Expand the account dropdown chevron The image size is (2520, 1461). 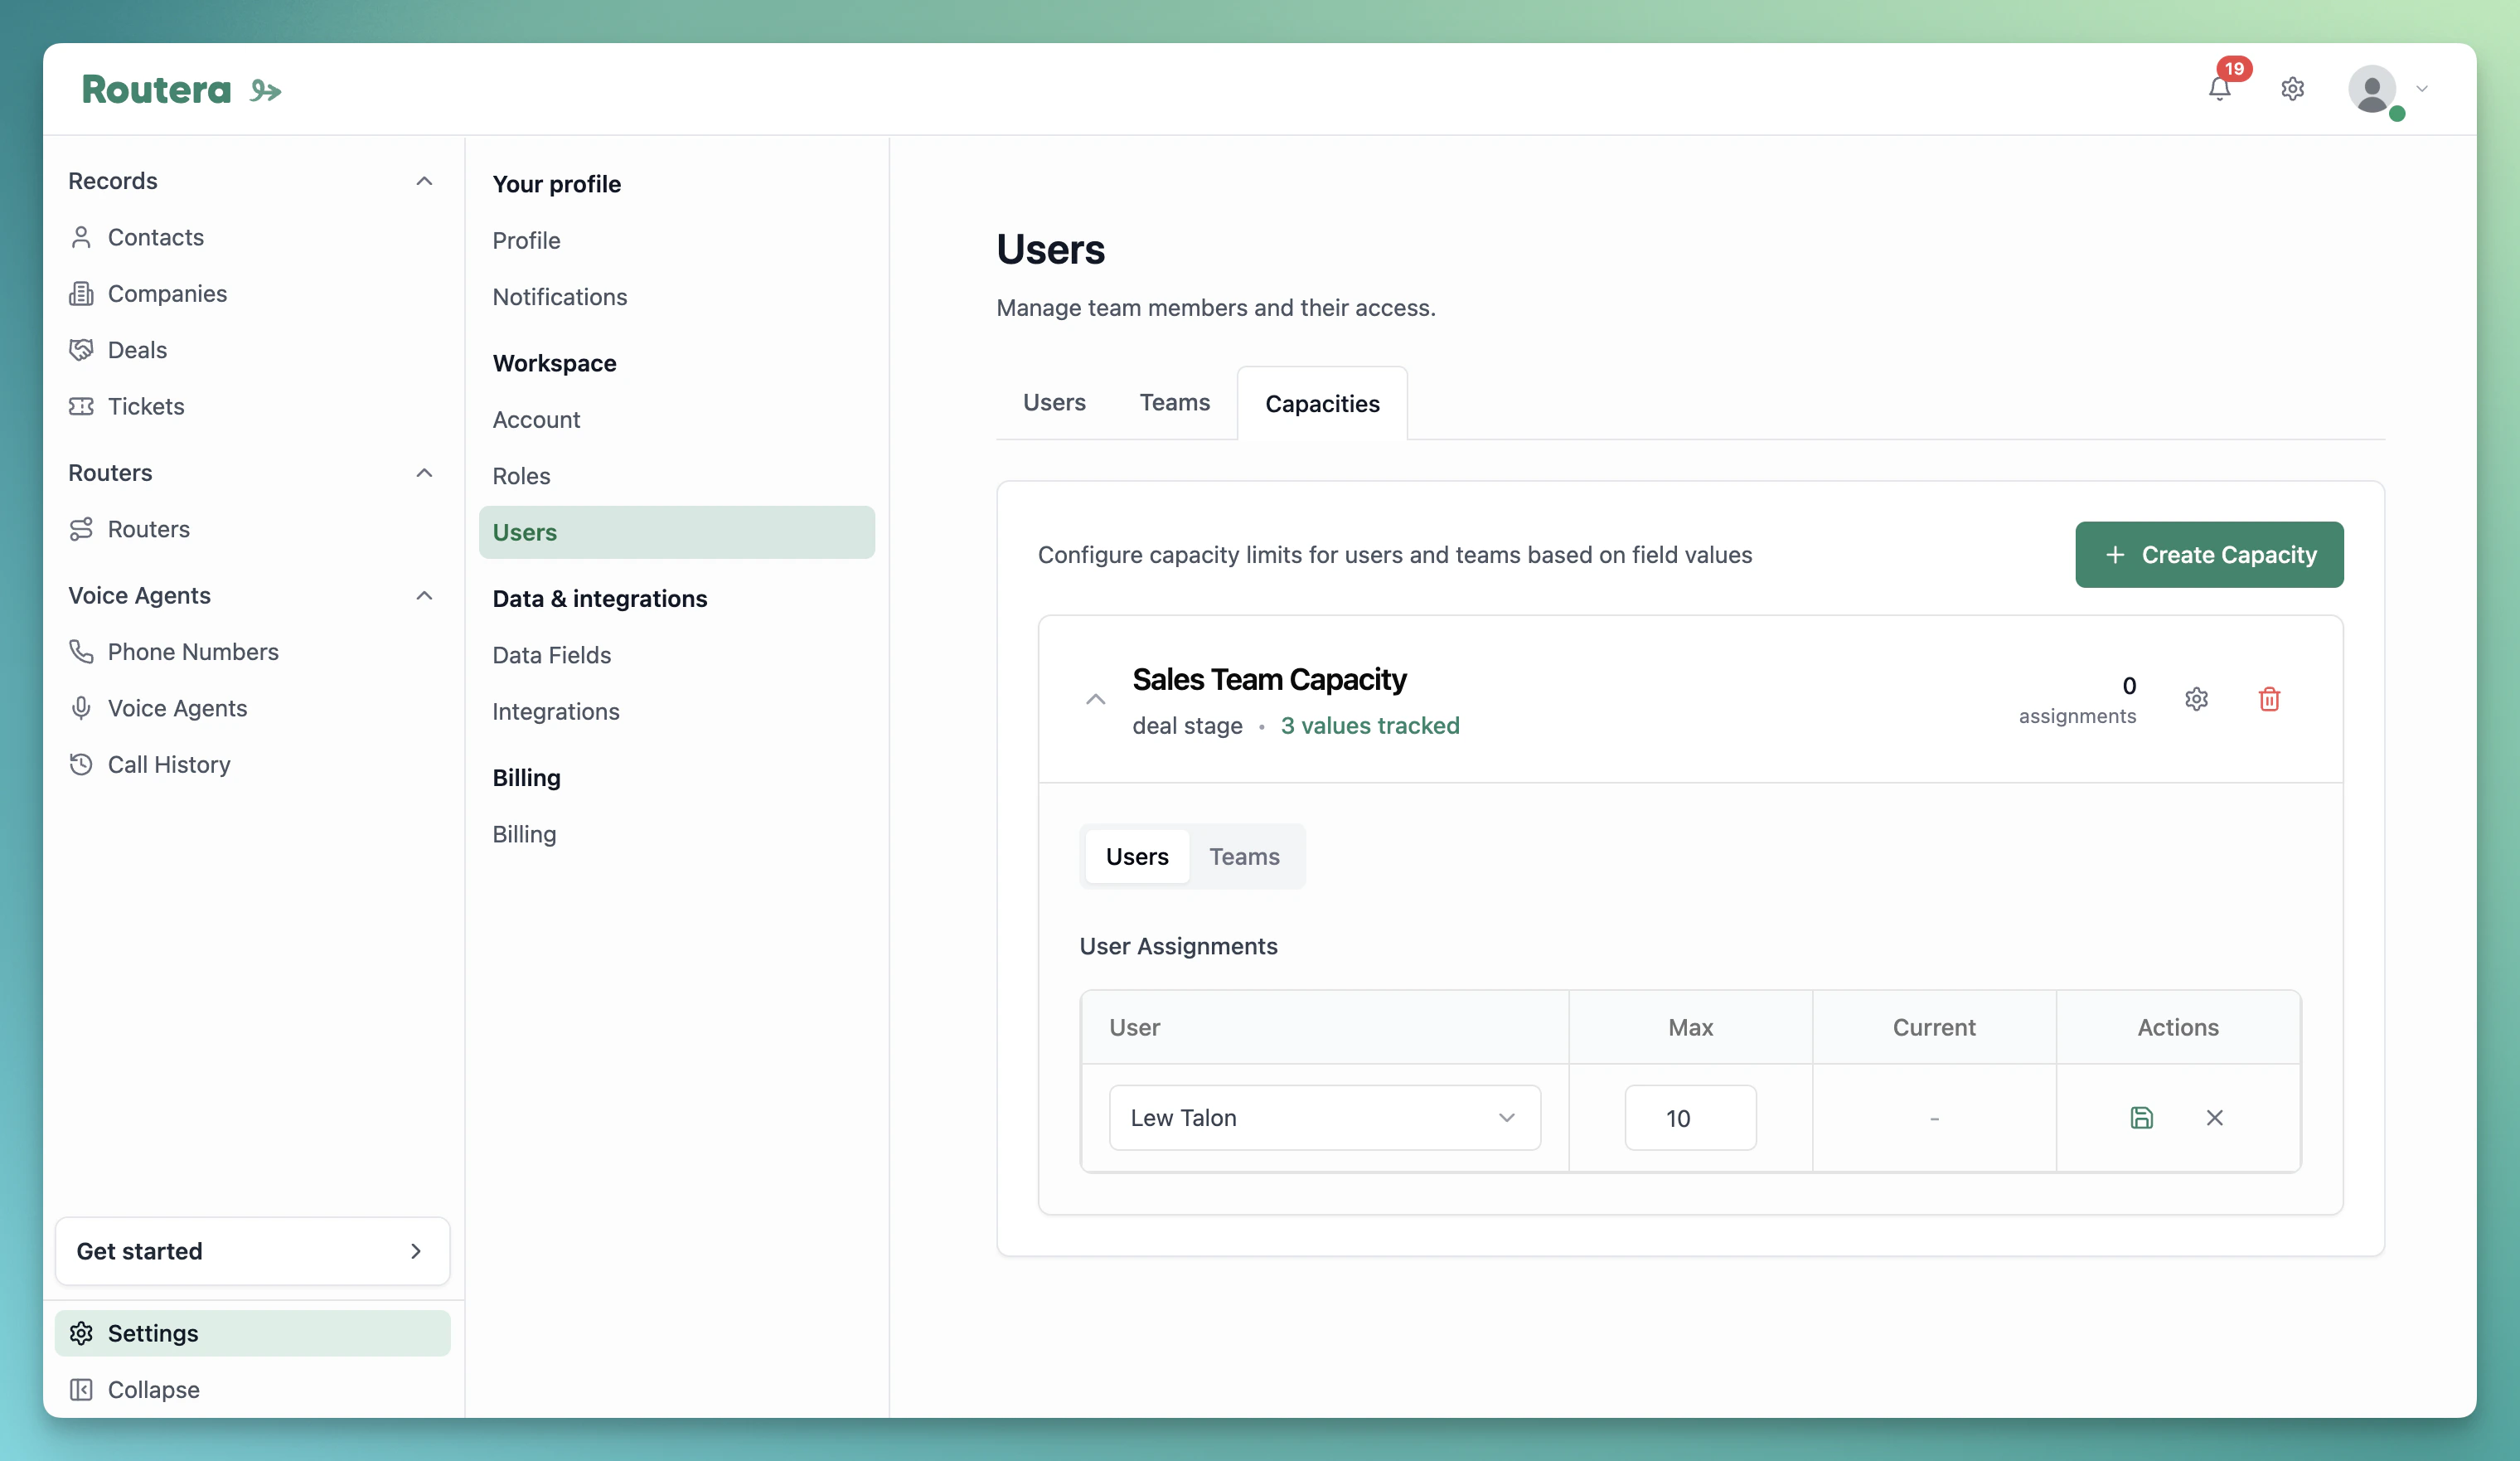2422,89
